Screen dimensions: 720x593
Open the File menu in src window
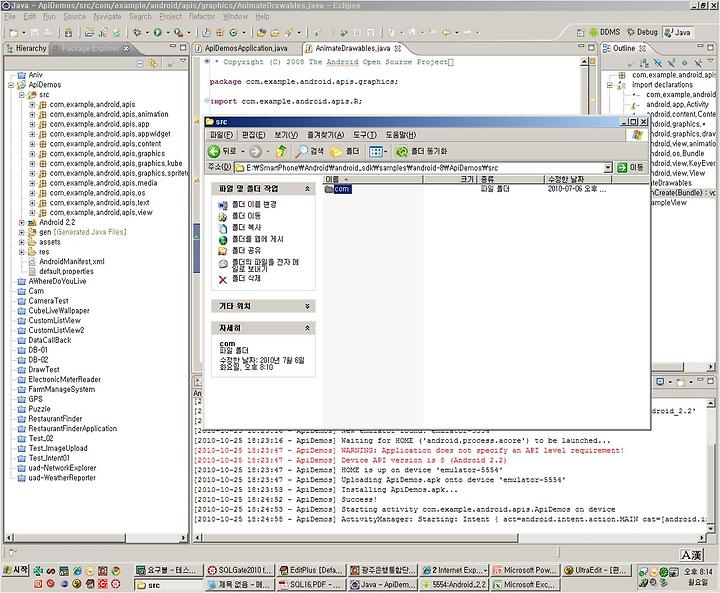pos(221,135)
